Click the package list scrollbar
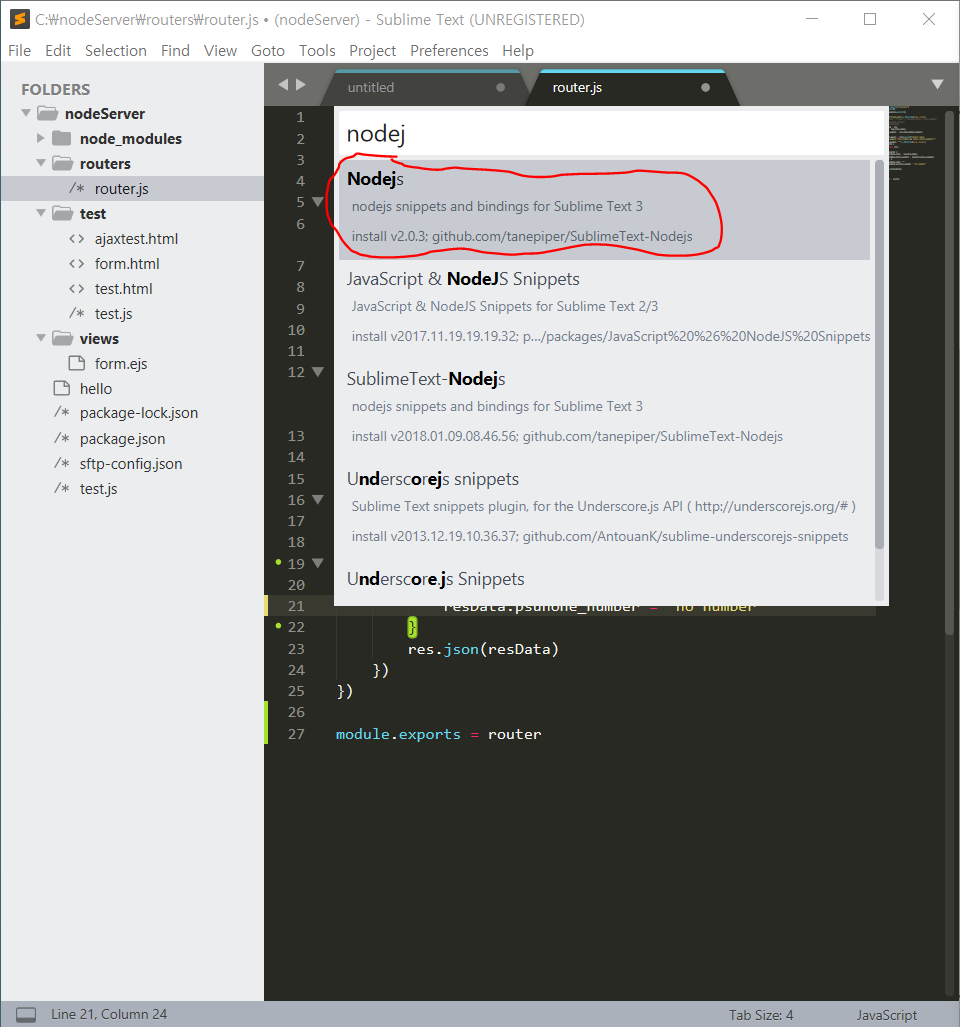960x1027 pixels. (x=879, y=354)
